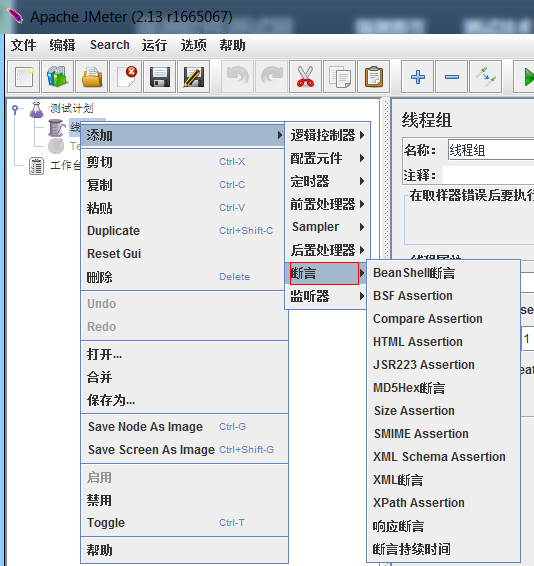Expand the 配置元件 submenu
This screenshot has width=534, height=566.
coord(327,158)
